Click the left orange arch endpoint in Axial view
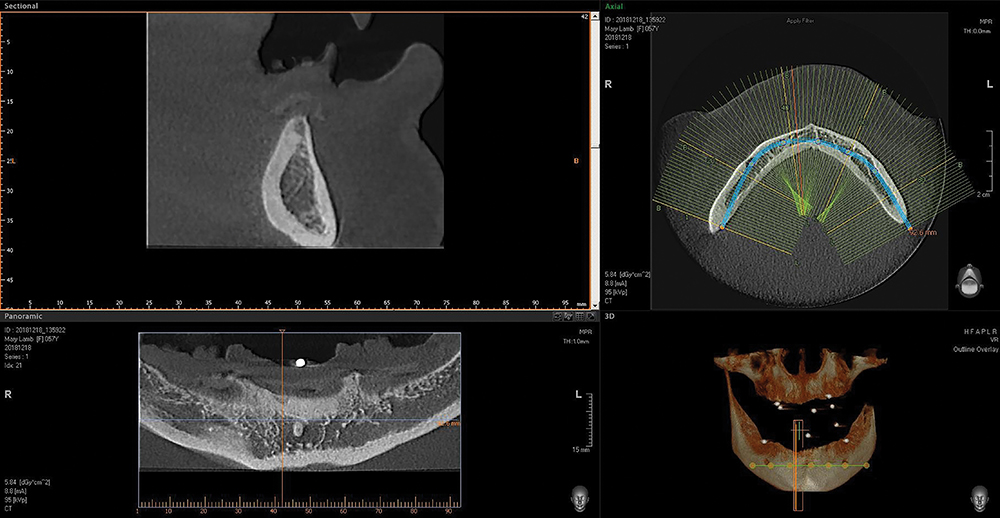This screenshot has width=1000, height=518. pos(722,227)
